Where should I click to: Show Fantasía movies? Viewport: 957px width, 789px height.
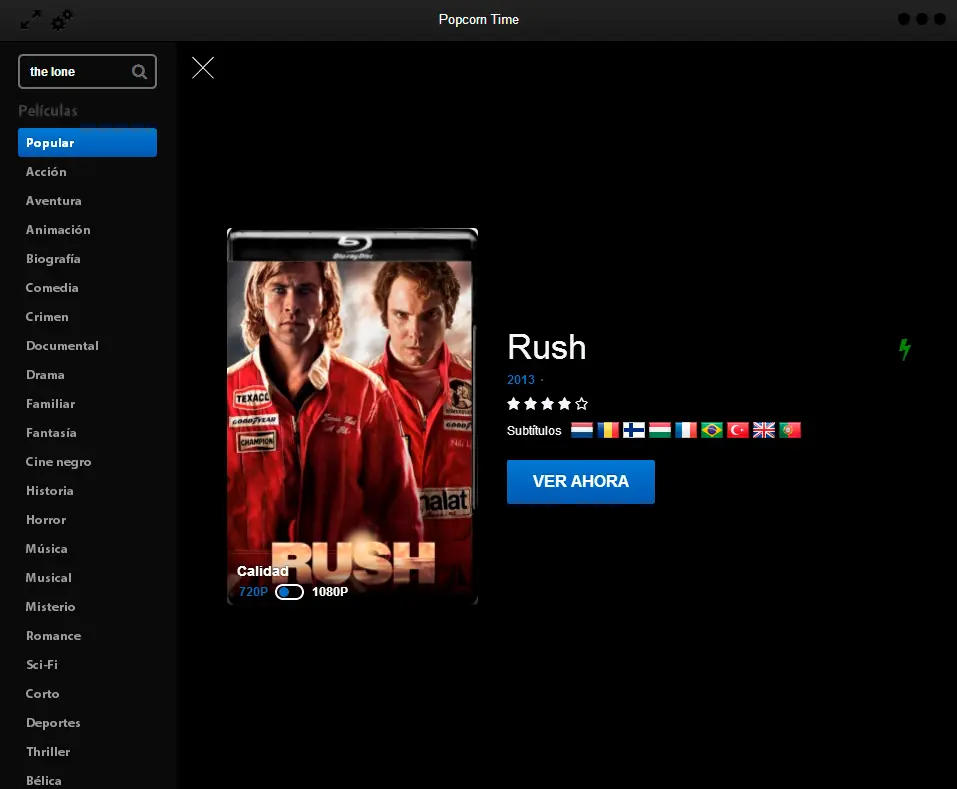[x=51, y=433]
